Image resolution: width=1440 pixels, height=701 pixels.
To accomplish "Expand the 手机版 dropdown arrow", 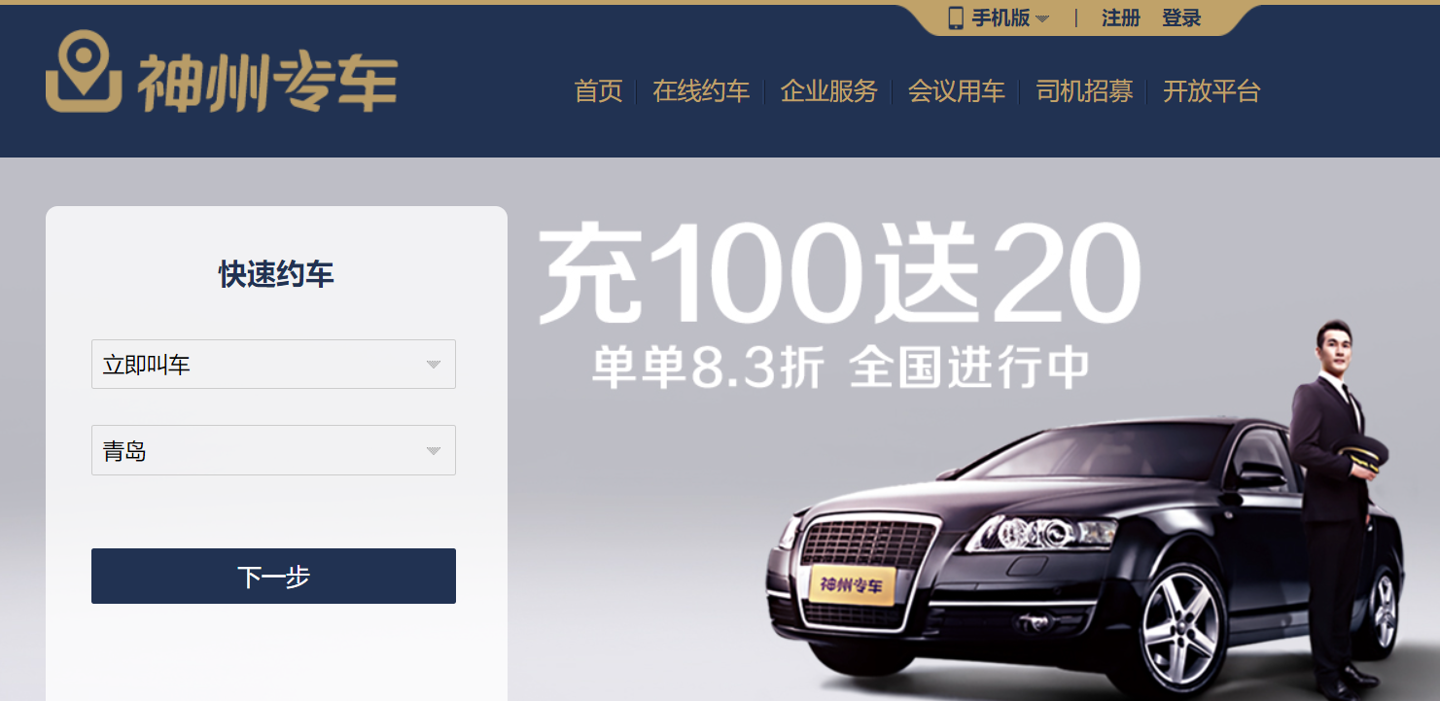I will pyautogui.click(x=1042, y=19).
